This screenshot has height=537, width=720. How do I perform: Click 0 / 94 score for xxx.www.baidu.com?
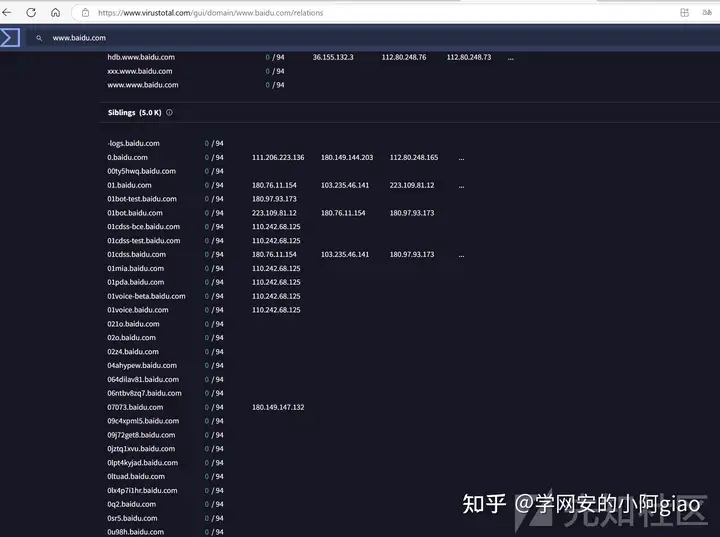tap(275, 71)
